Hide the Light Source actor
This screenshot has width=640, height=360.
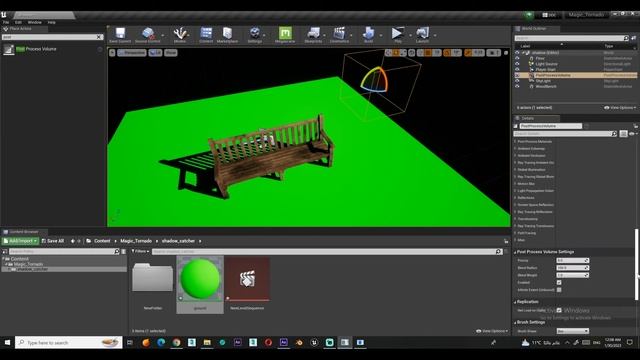click(517, 64)
